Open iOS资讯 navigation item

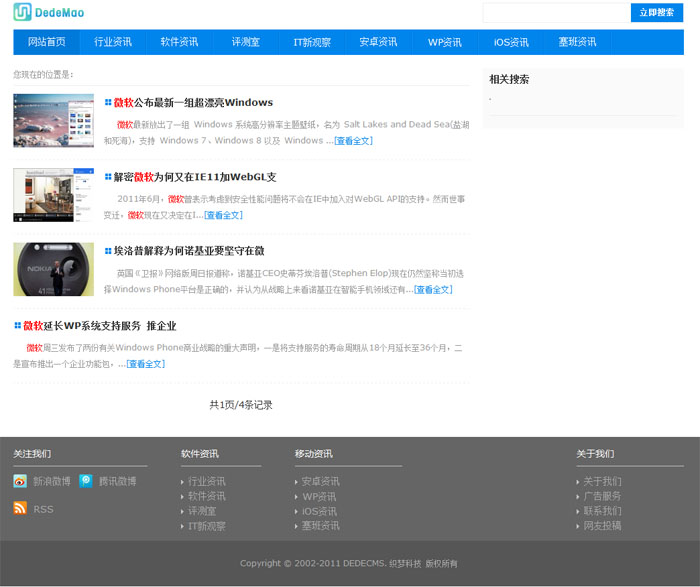point(511,42)
